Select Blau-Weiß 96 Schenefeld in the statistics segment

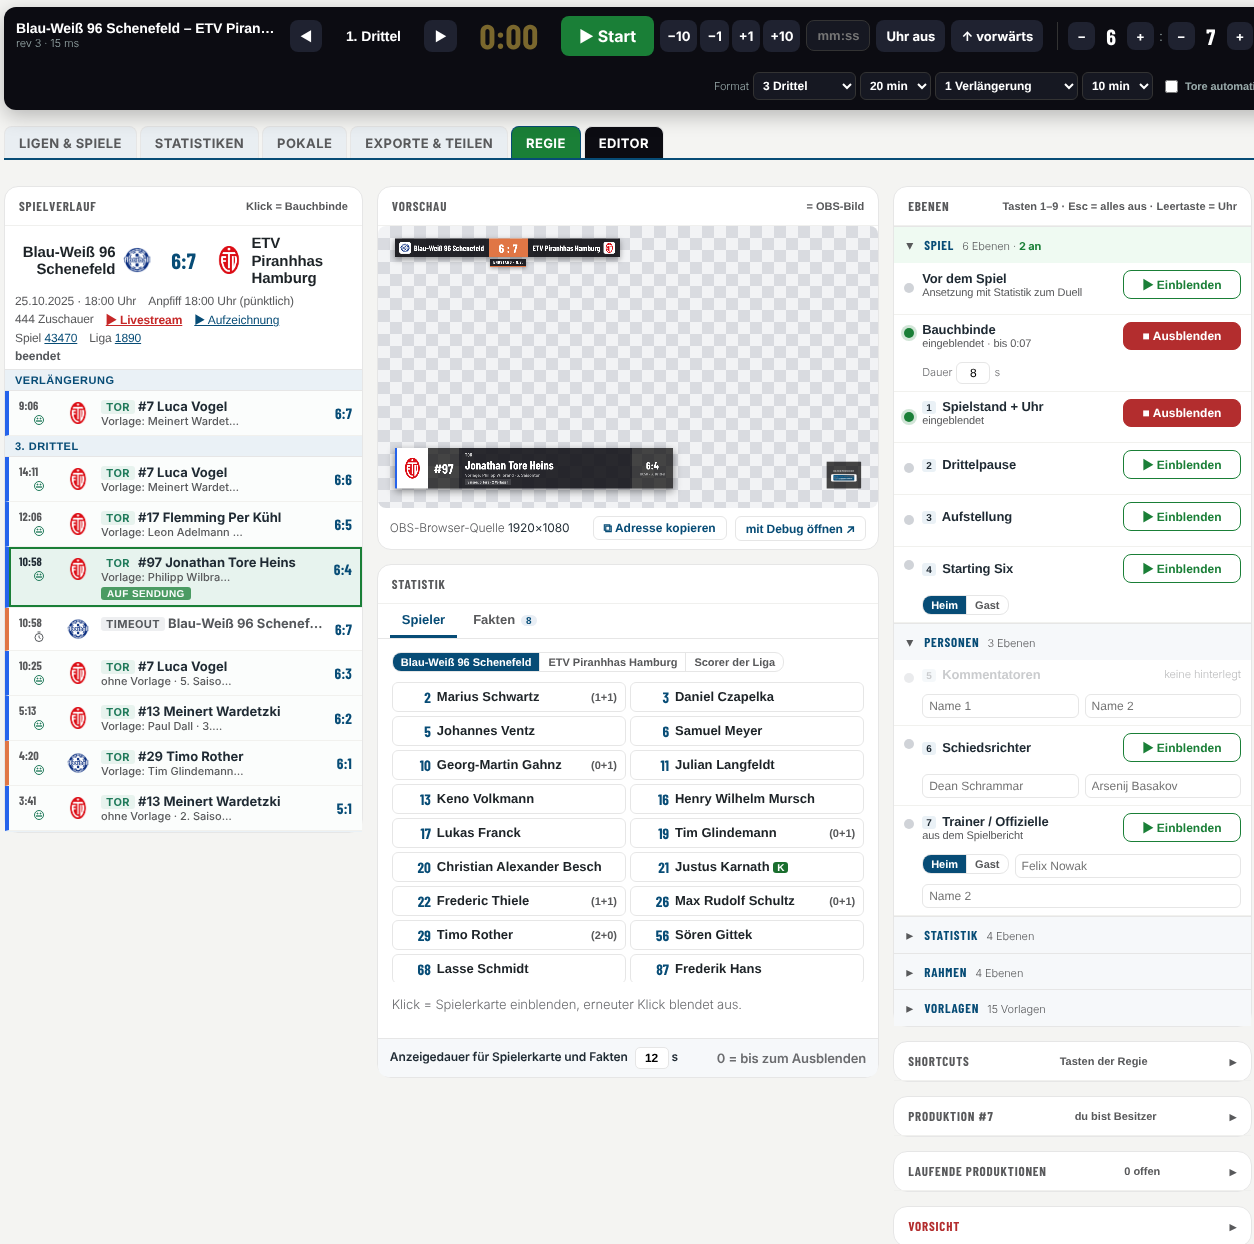pyautogui.click(x=466, y=662)
